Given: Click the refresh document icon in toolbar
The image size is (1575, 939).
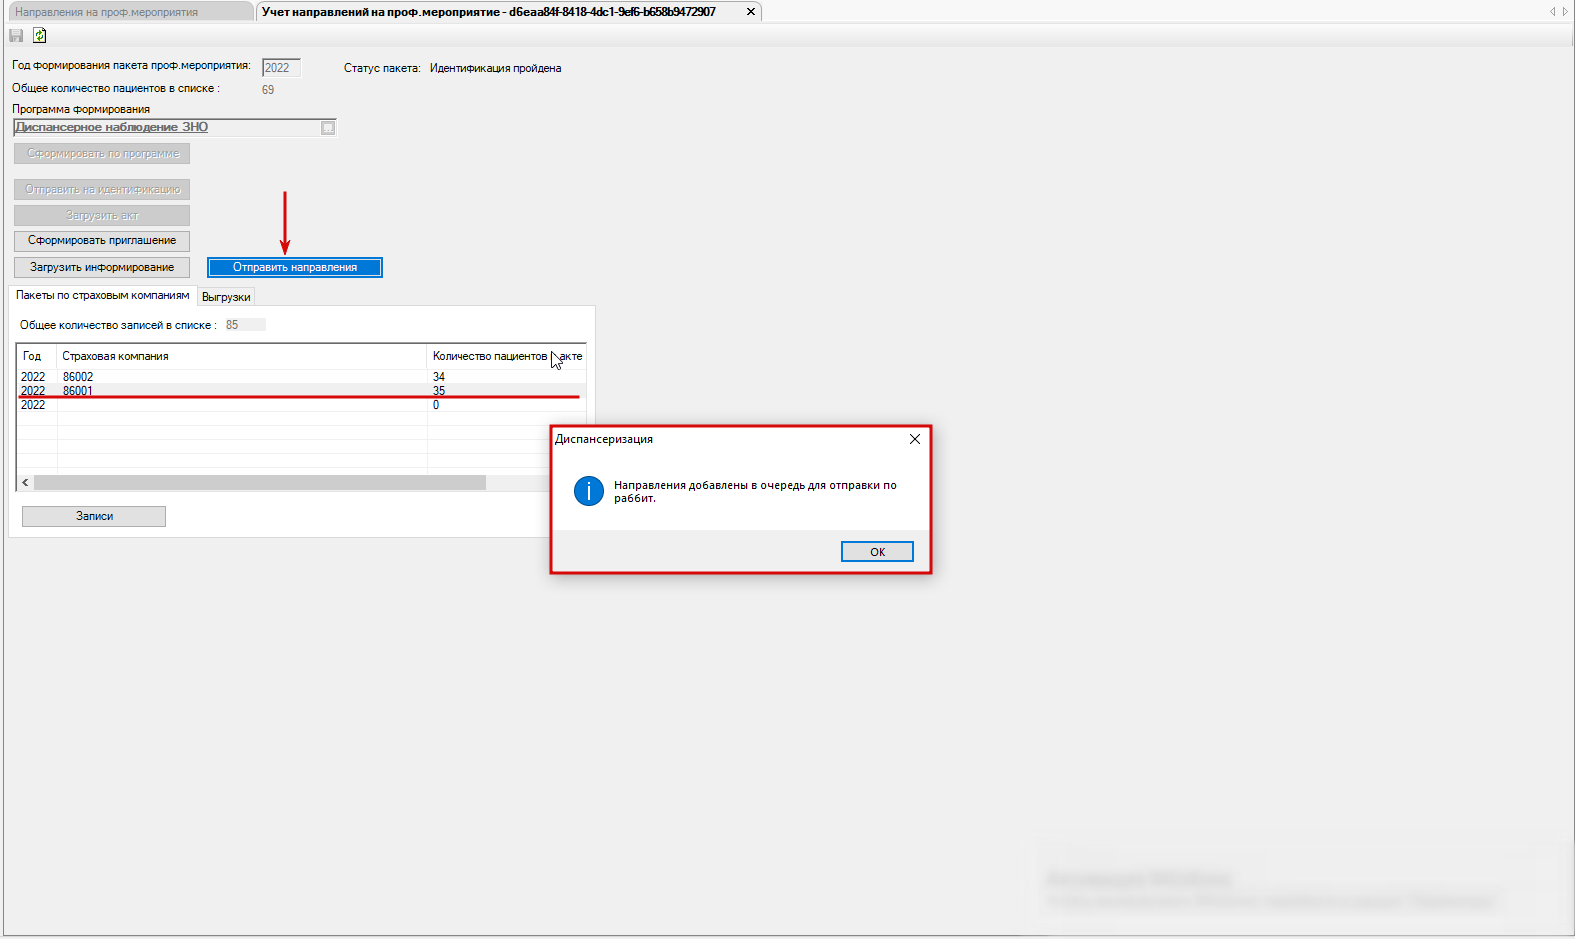Looking at the screenshot, I should pyautogui.click(x=40, y=36).
